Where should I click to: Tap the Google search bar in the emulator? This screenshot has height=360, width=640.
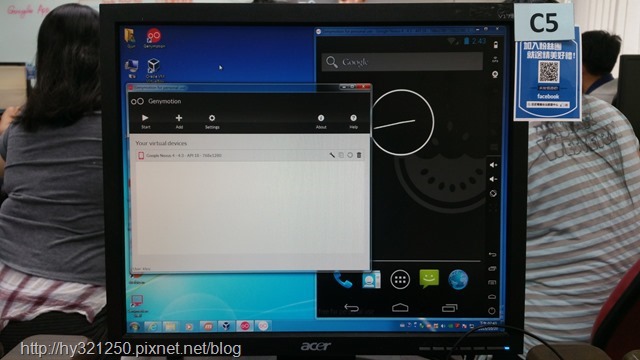tap(402, 62)
